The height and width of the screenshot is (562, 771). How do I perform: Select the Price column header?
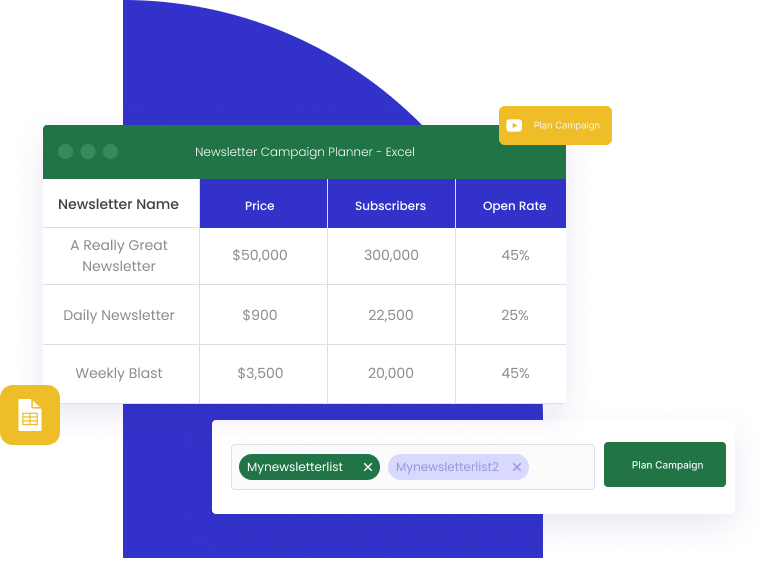tap(260, 206)
